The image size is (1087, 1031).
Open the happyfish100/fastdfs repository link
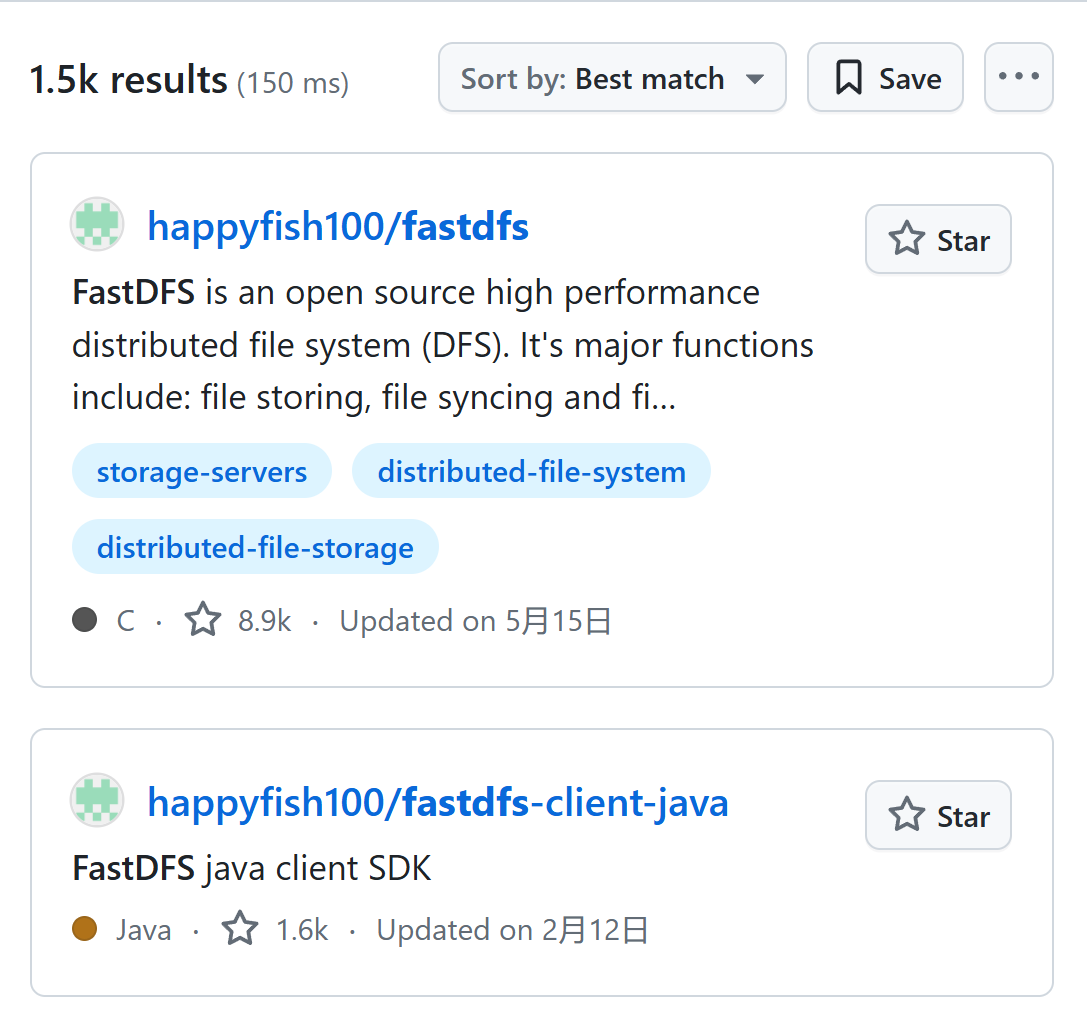[x=338, y=226]
